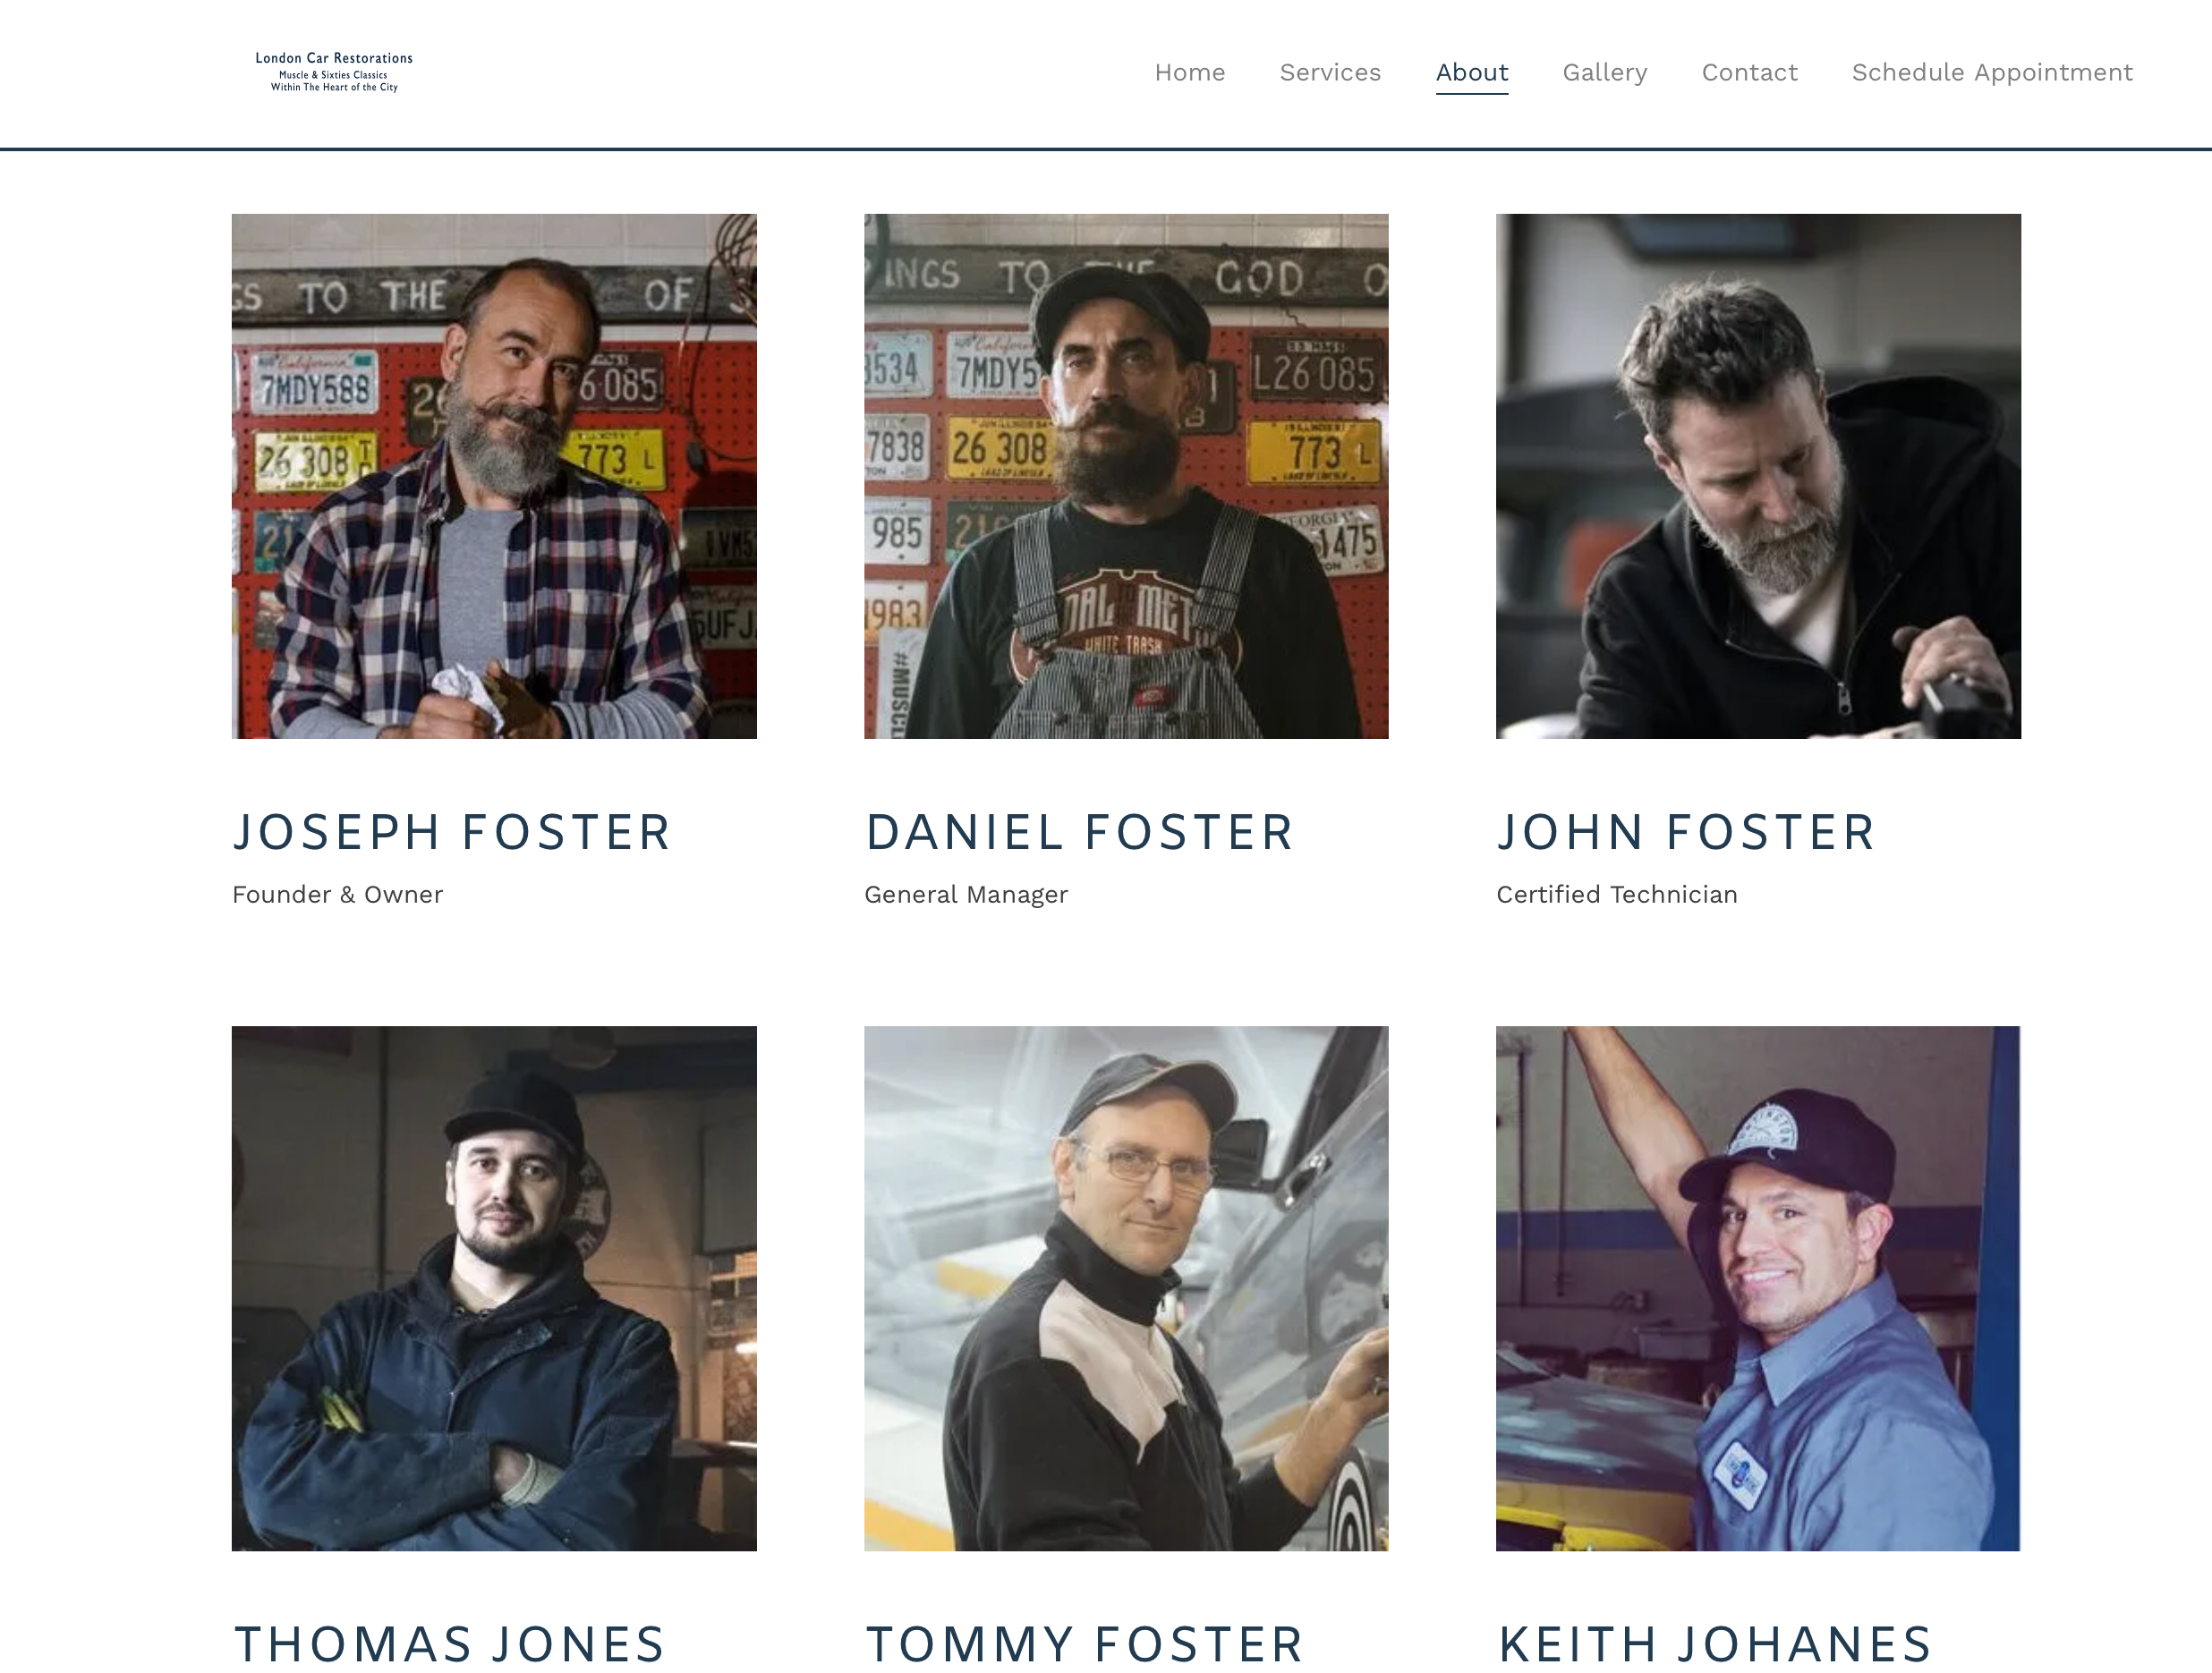Click Tommy Foster's photo
This screenshot has width=2212, height=1673.
tap(1126, 1288)
